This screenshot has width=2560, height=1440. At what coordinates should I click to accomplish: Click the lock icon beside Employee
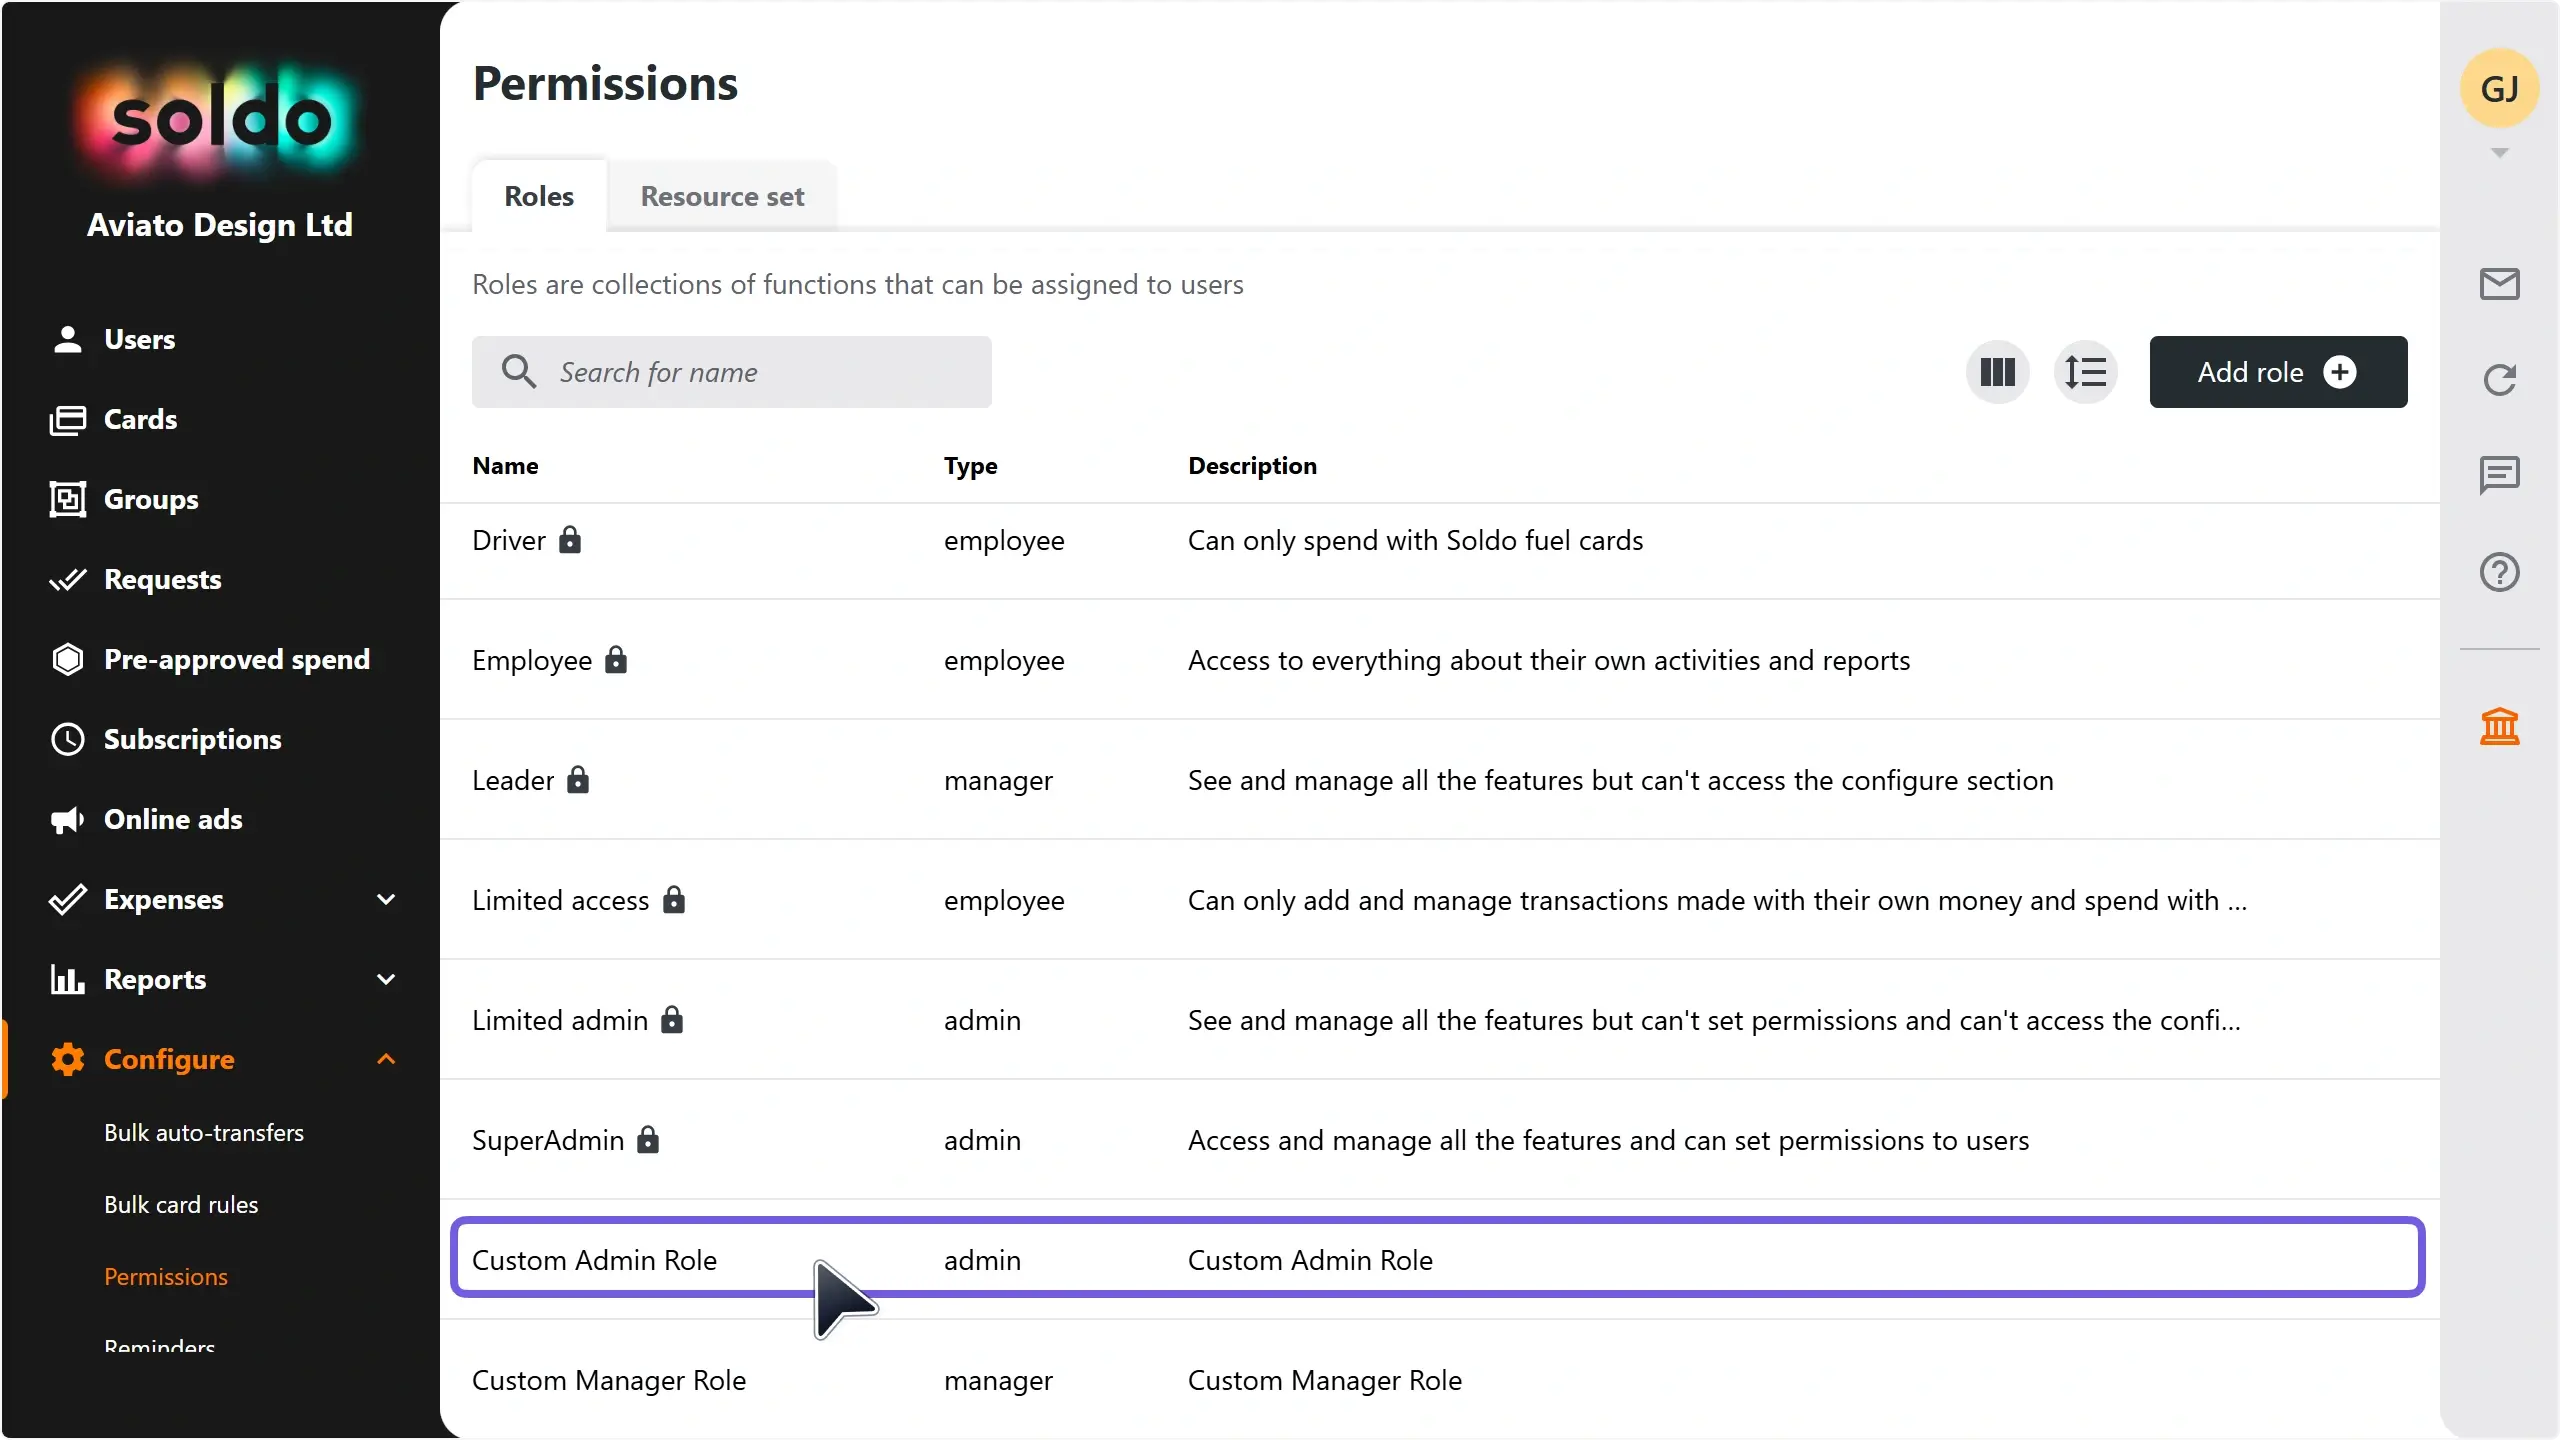(616, 659)
